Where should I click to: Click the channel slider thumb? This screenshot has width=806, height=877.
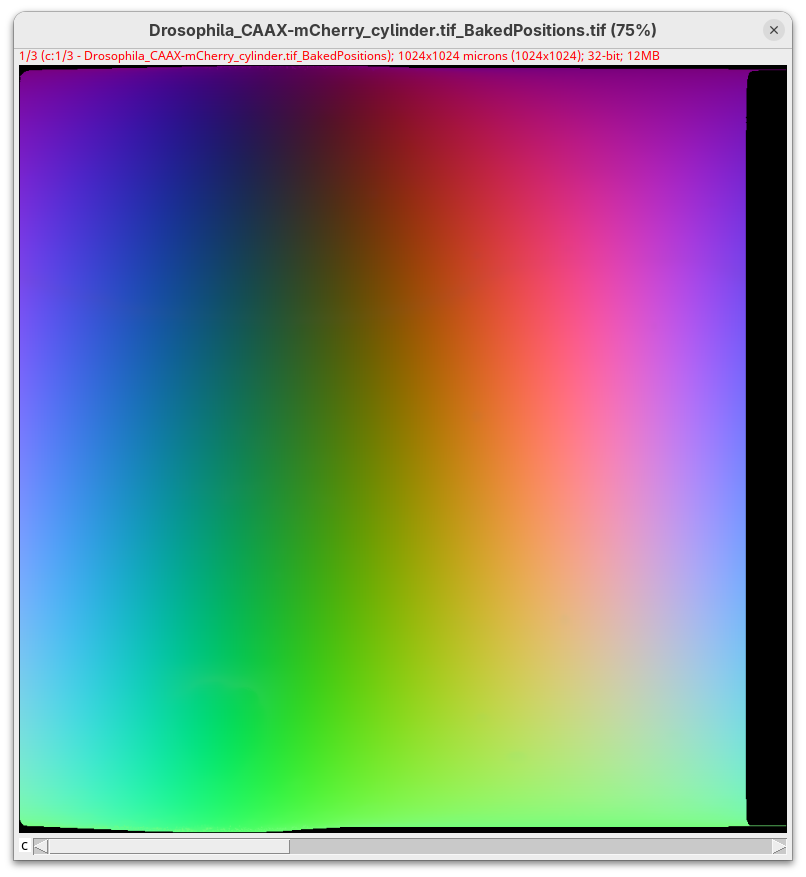168,847
